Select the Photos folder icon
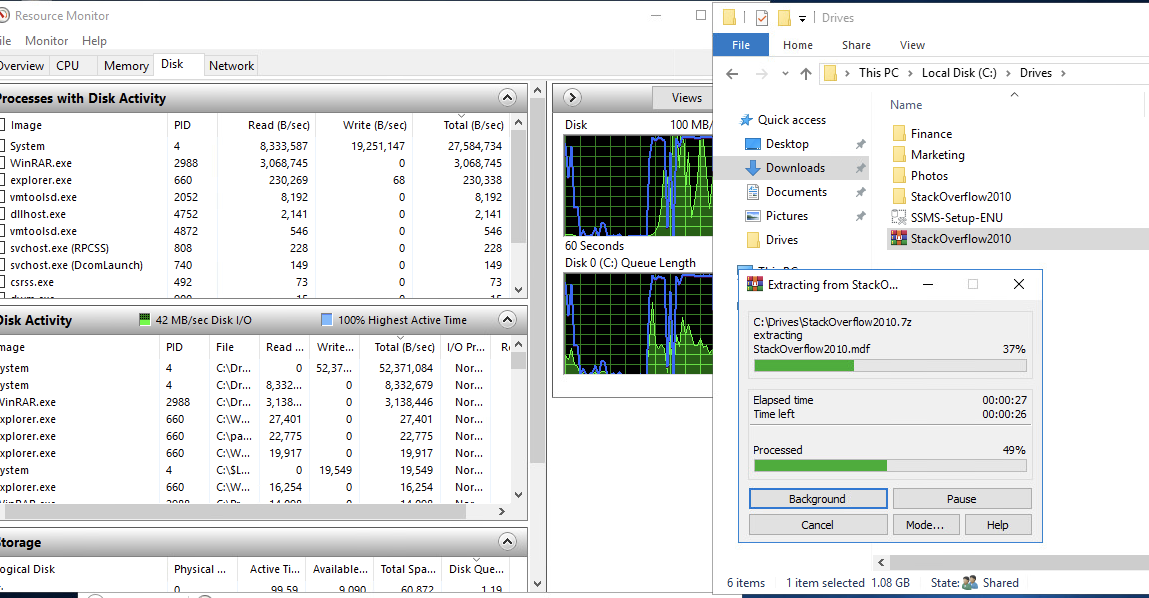Image resolution: width=1149 pixels, height=598 pixels. pyautogui.click(x=899, y=176)
